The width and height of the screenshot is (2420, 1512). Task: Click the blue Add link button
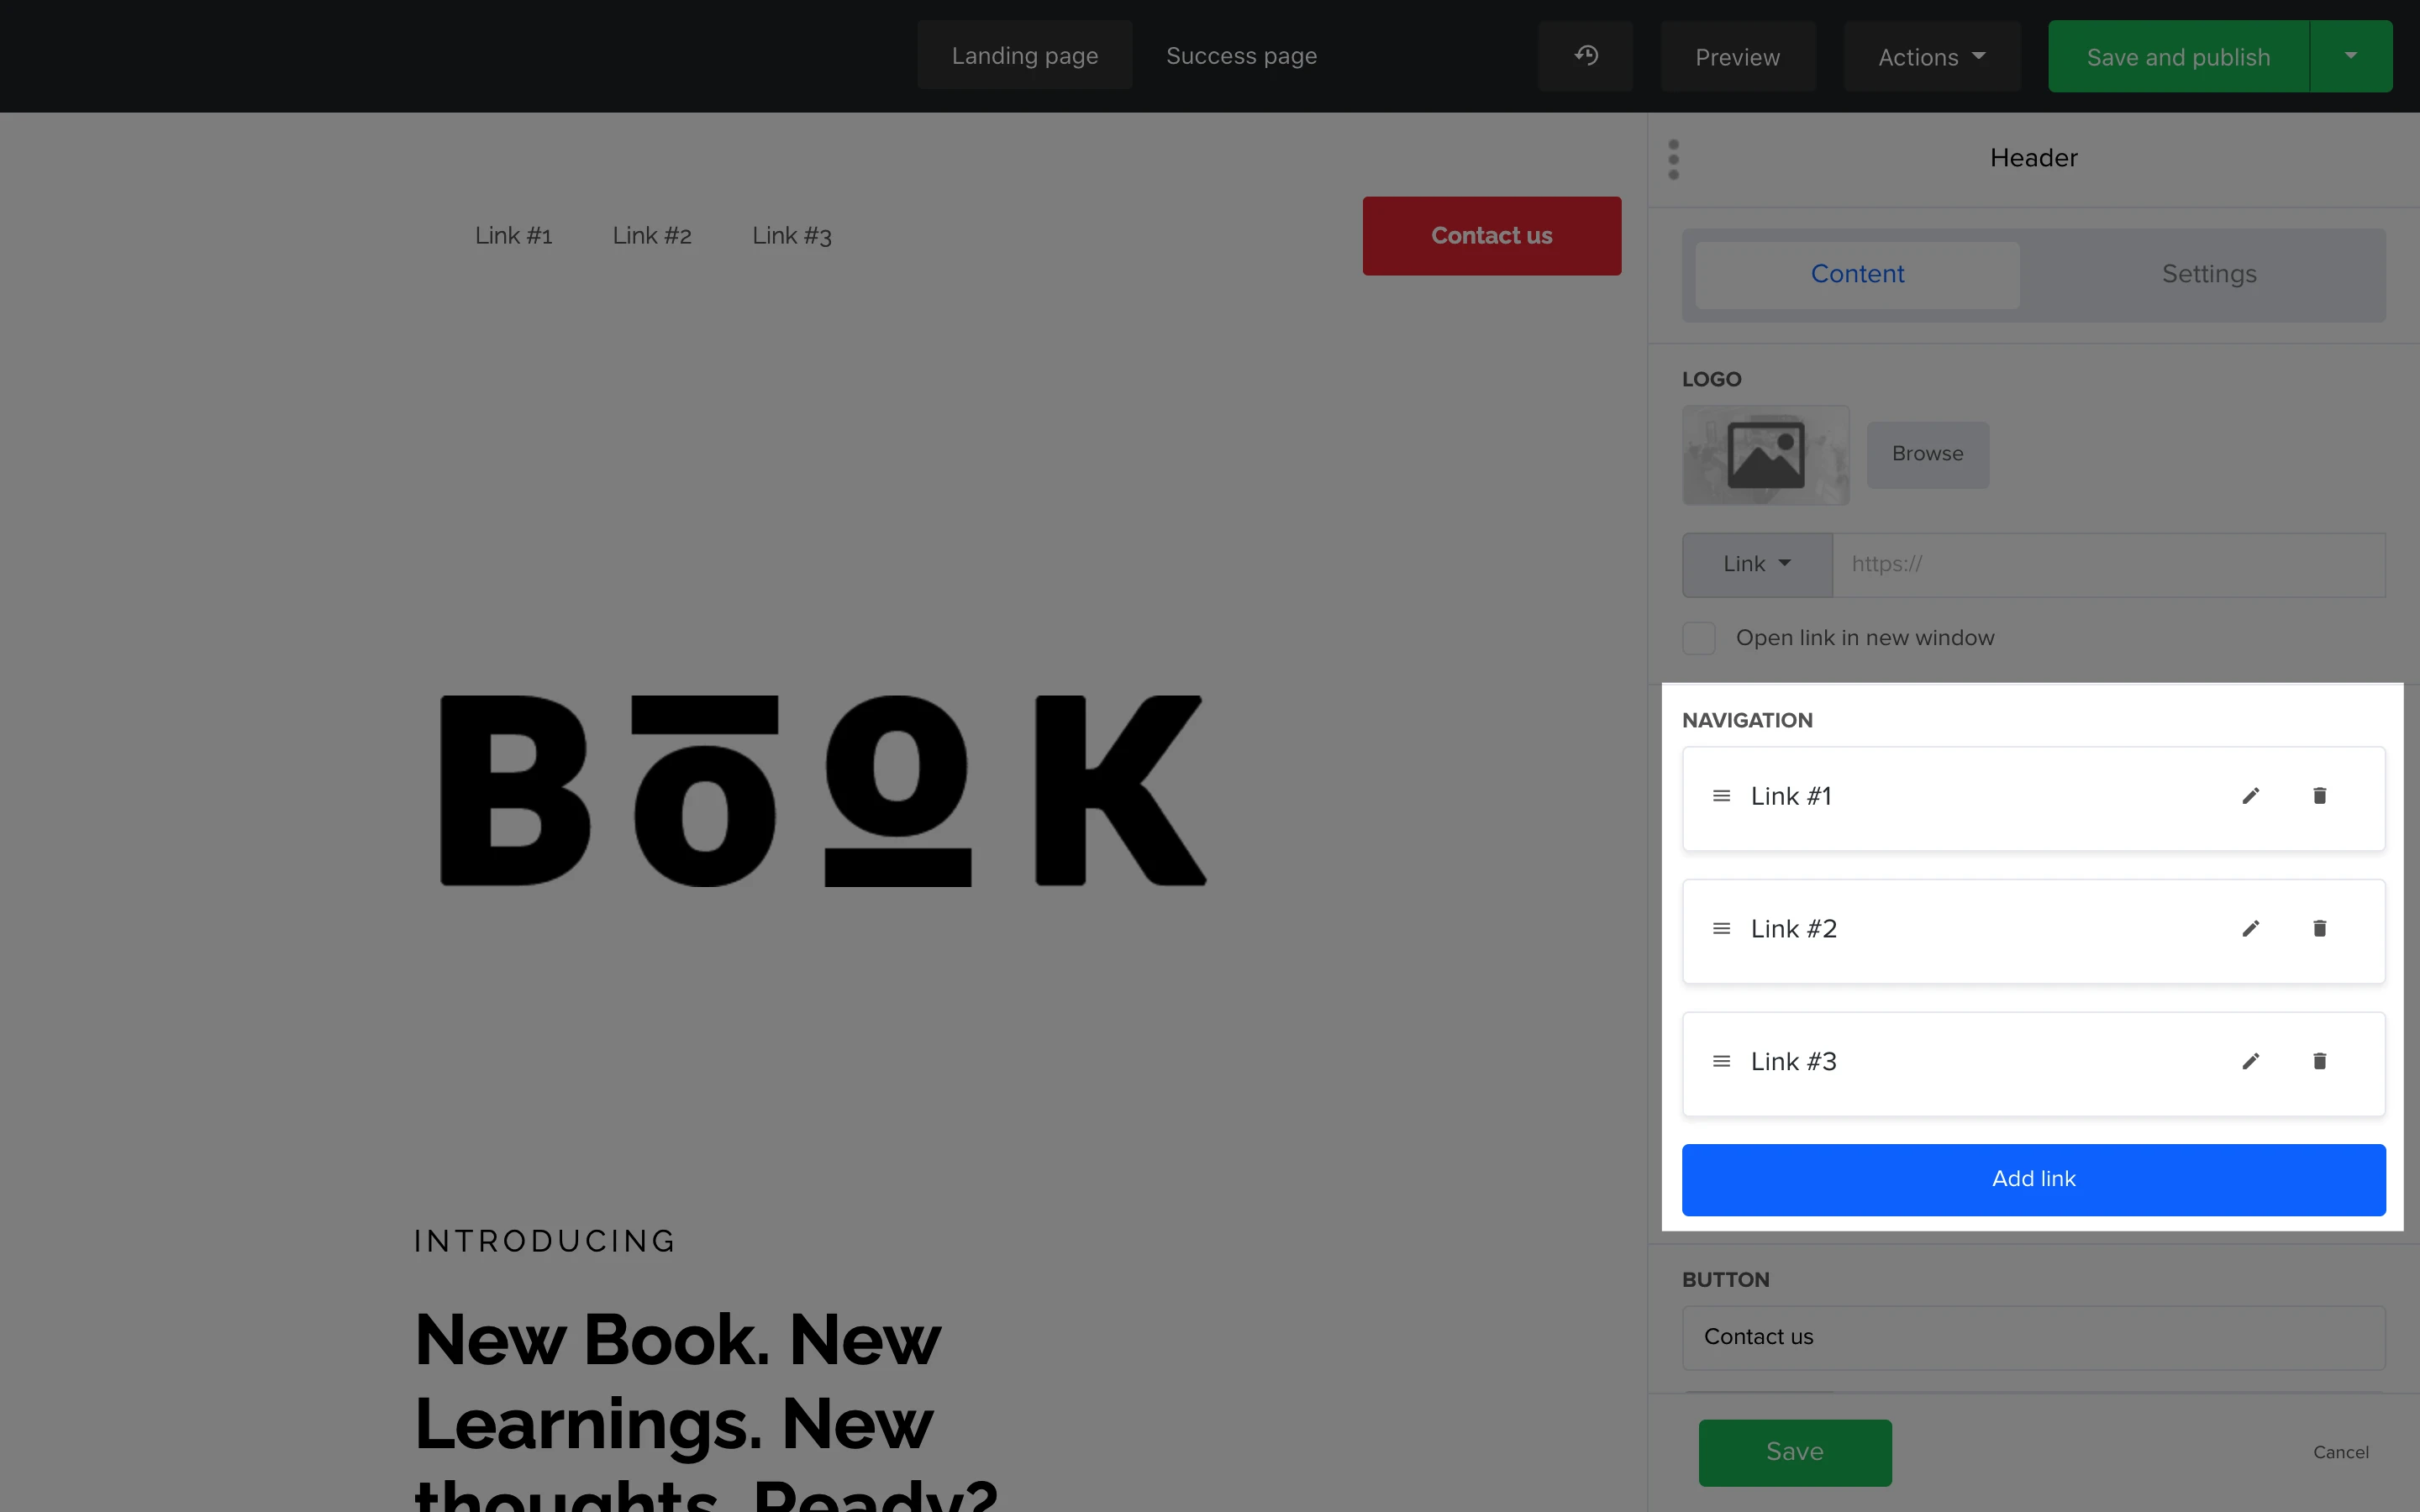[x=2033, y=1179]
